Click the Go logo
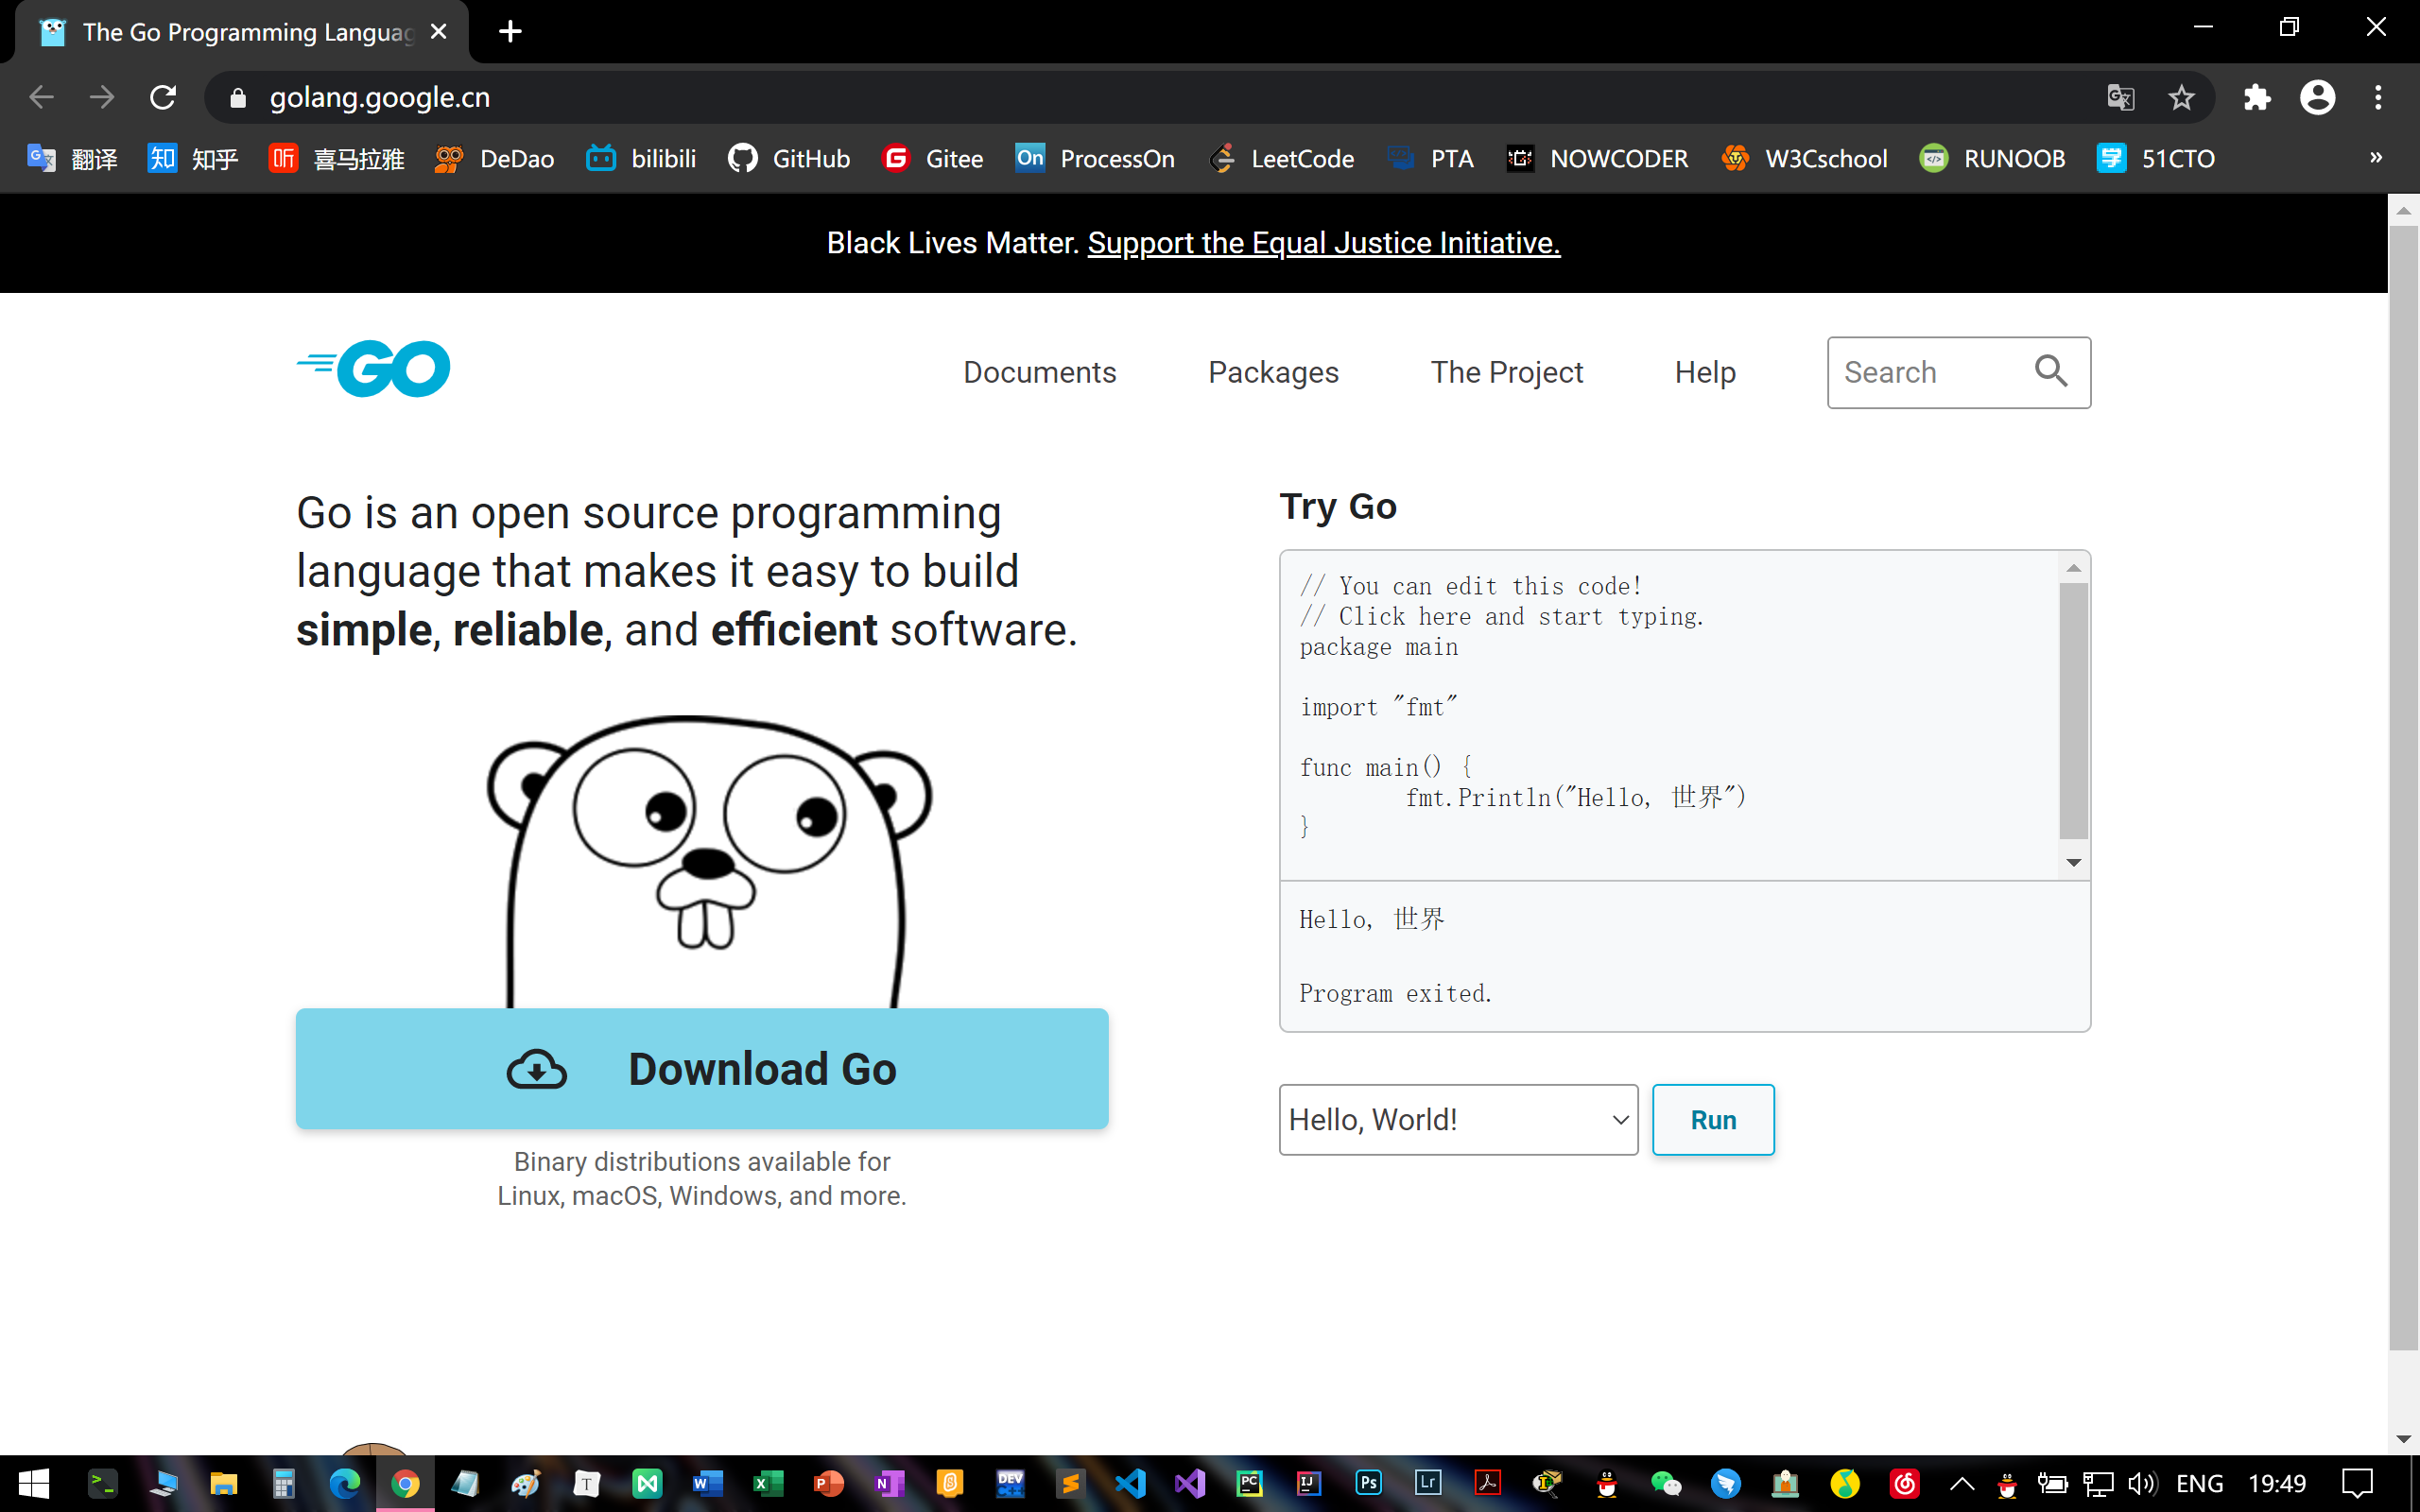The height and width of the screenshot is (1512, 2420). click(373, 369)
